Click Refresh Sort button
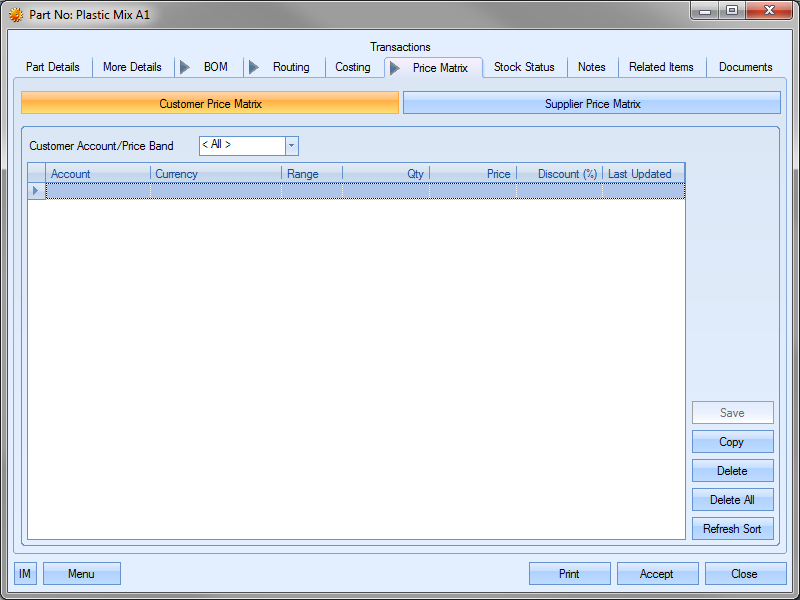The image size is (800, 600). tap(732, 529)
